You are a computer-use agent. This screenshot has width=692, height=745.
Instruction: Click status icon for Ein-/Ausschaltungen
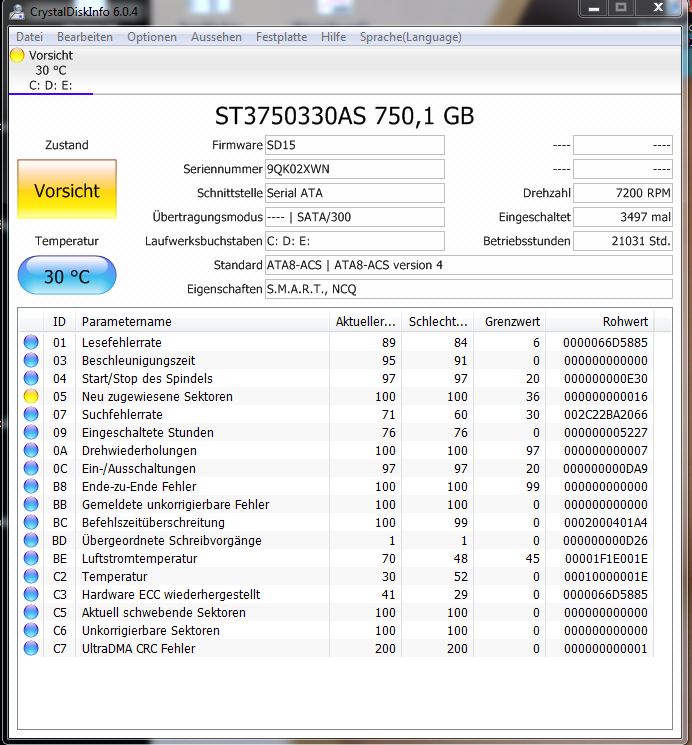click(31, 468)
